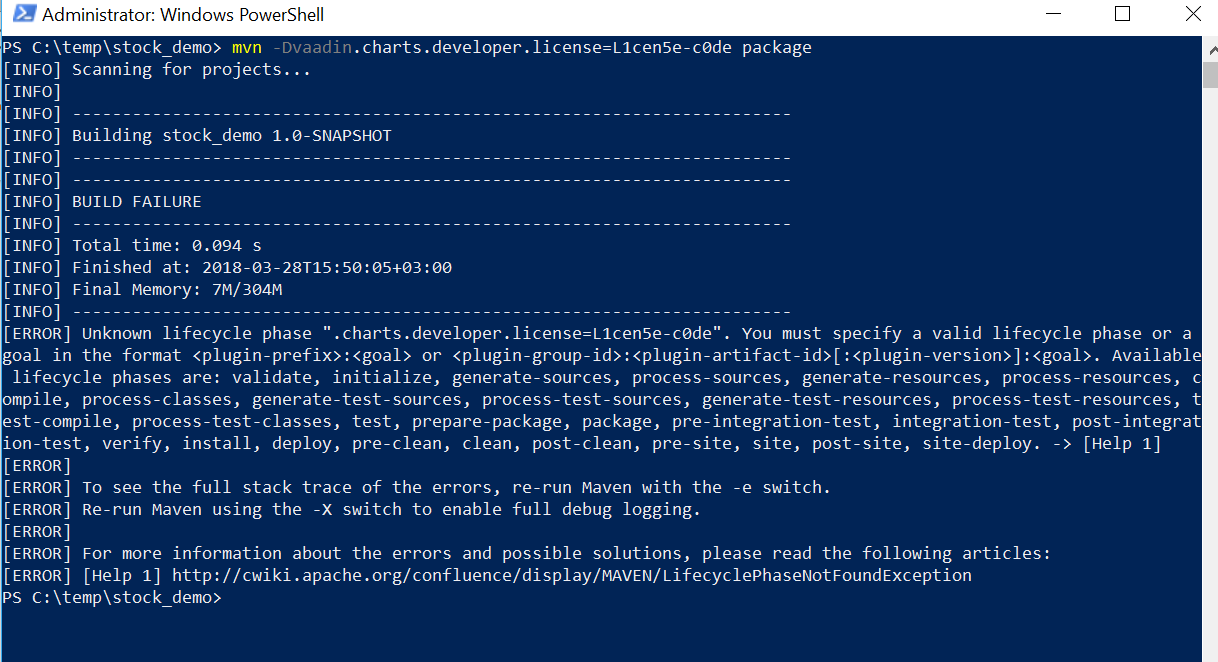Image resolution: width=1218 pixels, height=662 pixels.
Task: Click the Building stock_demo 1.0-SNAPSHOT line
Action: pos(197,136)
